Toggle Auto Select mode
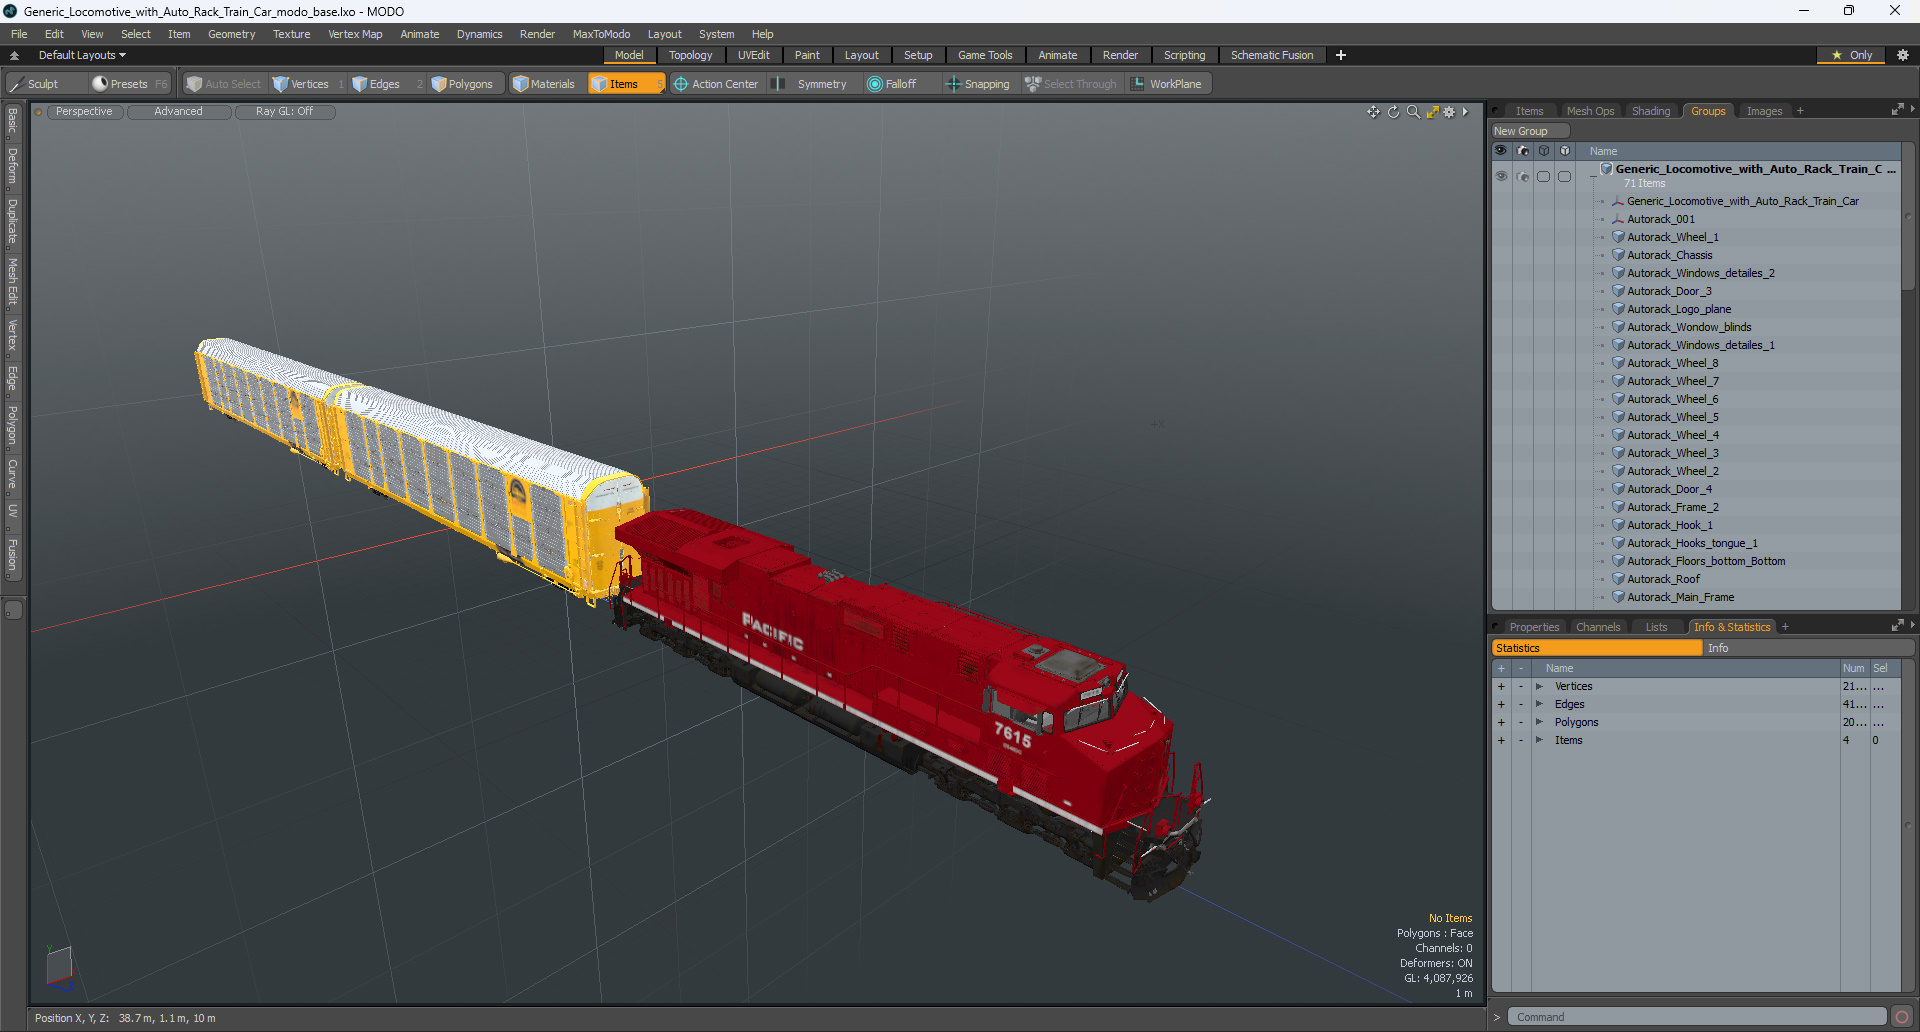The height and width of the screenshot is (1032, 1920). tap(224, 84)
